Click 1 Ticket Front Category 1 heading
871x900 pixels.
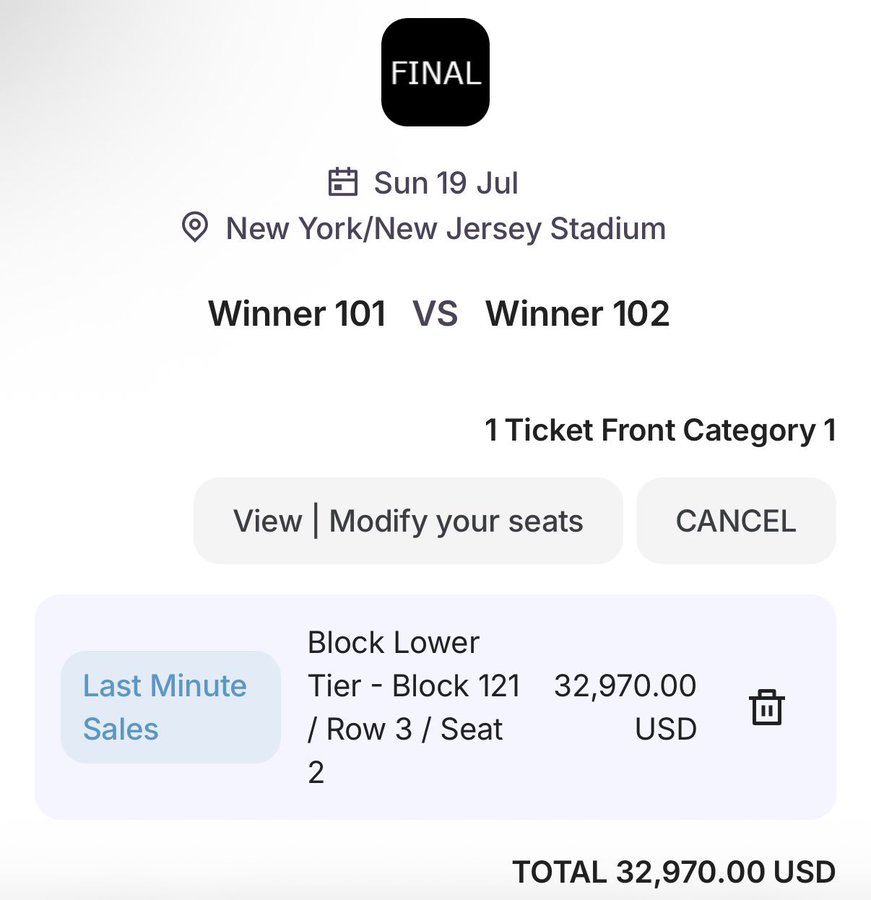click(660, 430)
